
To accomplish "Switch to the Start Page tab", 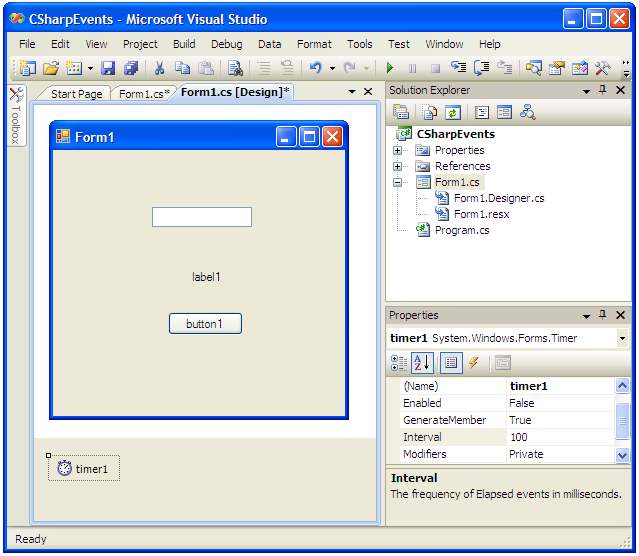I will 76,94.
